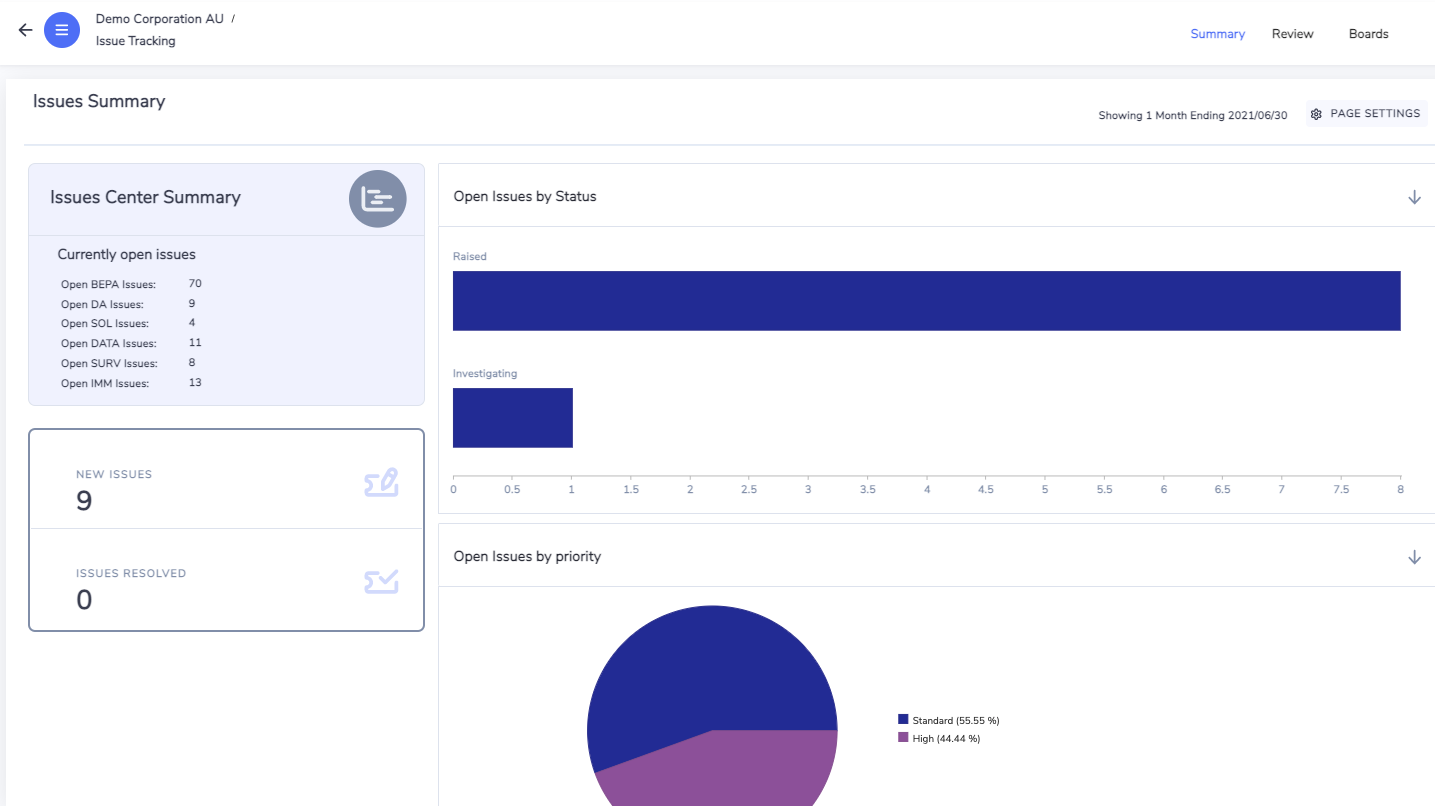Click Open DATA Issues row

[x=131, y=344]
